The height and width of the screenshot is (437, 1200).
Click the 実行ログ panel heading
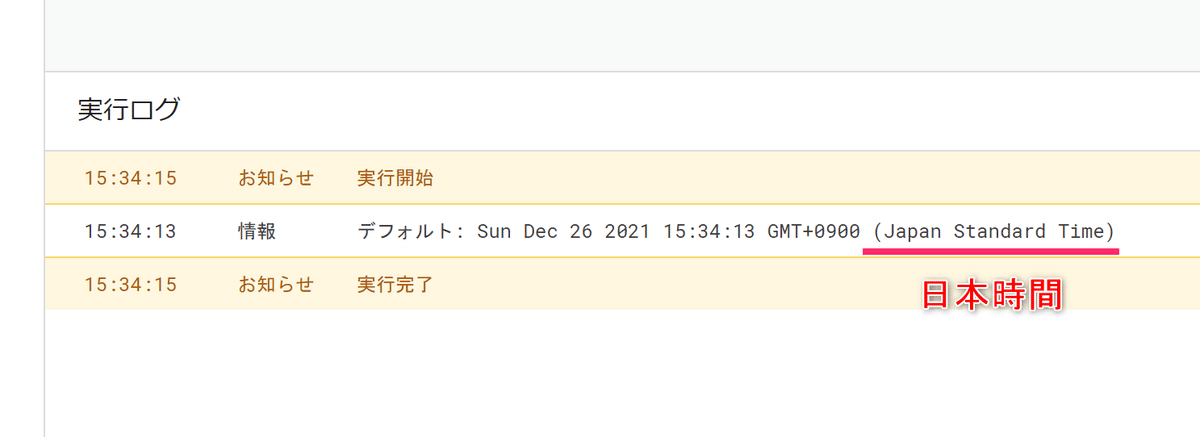click(x=129, y=110)
